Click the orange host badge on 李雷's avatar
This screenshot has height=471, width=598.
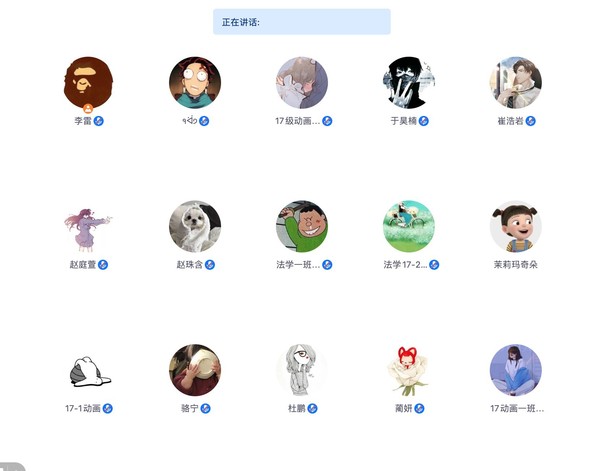click(88, 109)
